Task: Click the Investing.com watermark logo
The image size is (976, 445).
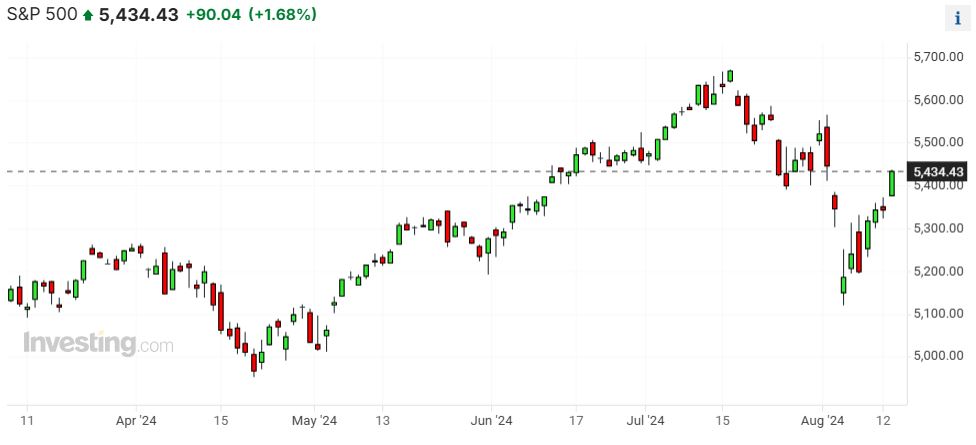Action: 98,344
